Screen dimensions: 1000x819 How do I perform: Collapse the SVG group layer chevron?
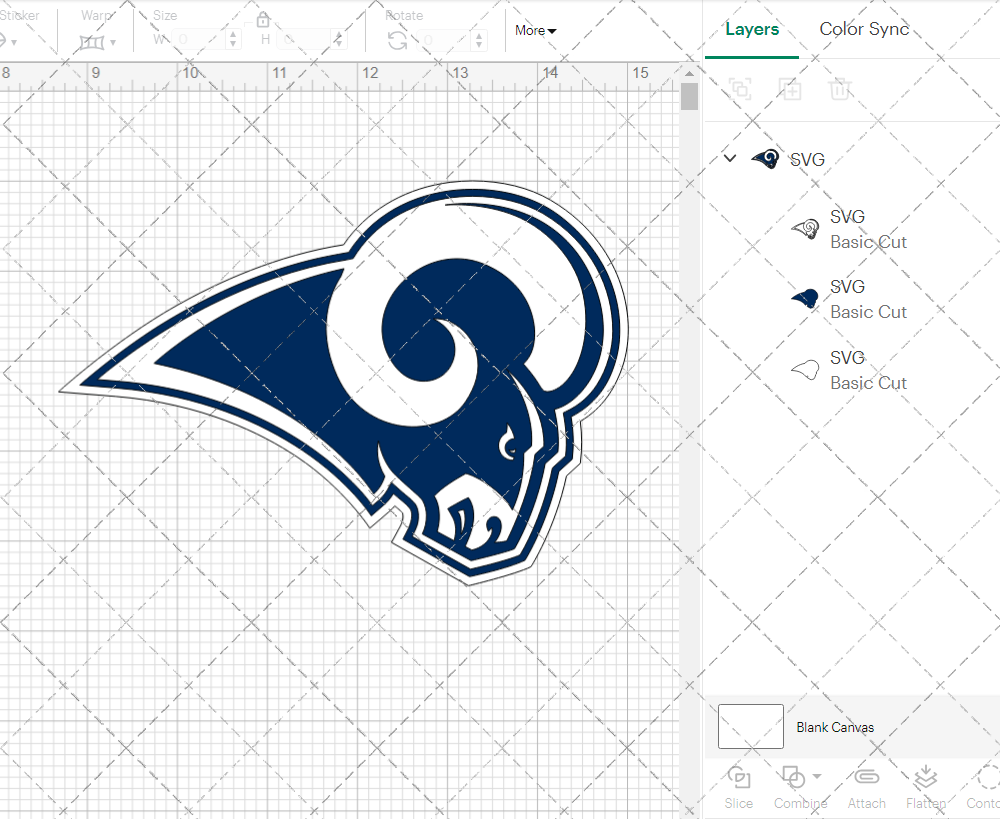(x=730, y=158)
